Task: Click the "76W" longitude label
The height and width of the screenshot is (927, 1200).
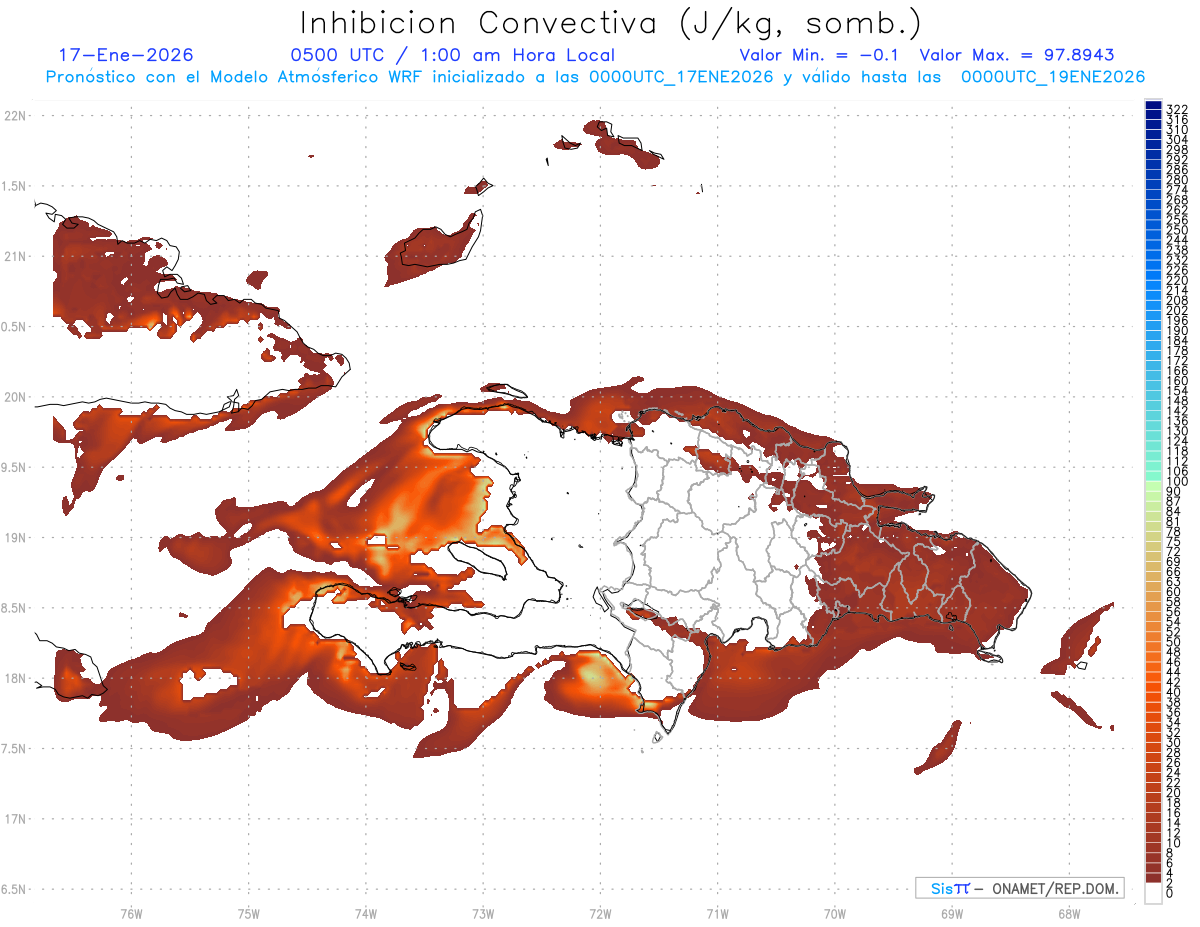Action: point(131,912)
